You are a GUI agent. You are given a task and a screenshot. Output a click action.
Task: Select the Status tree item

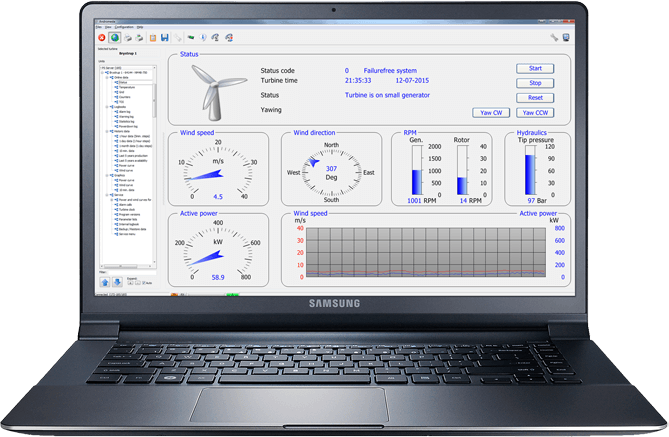point(123,82)
